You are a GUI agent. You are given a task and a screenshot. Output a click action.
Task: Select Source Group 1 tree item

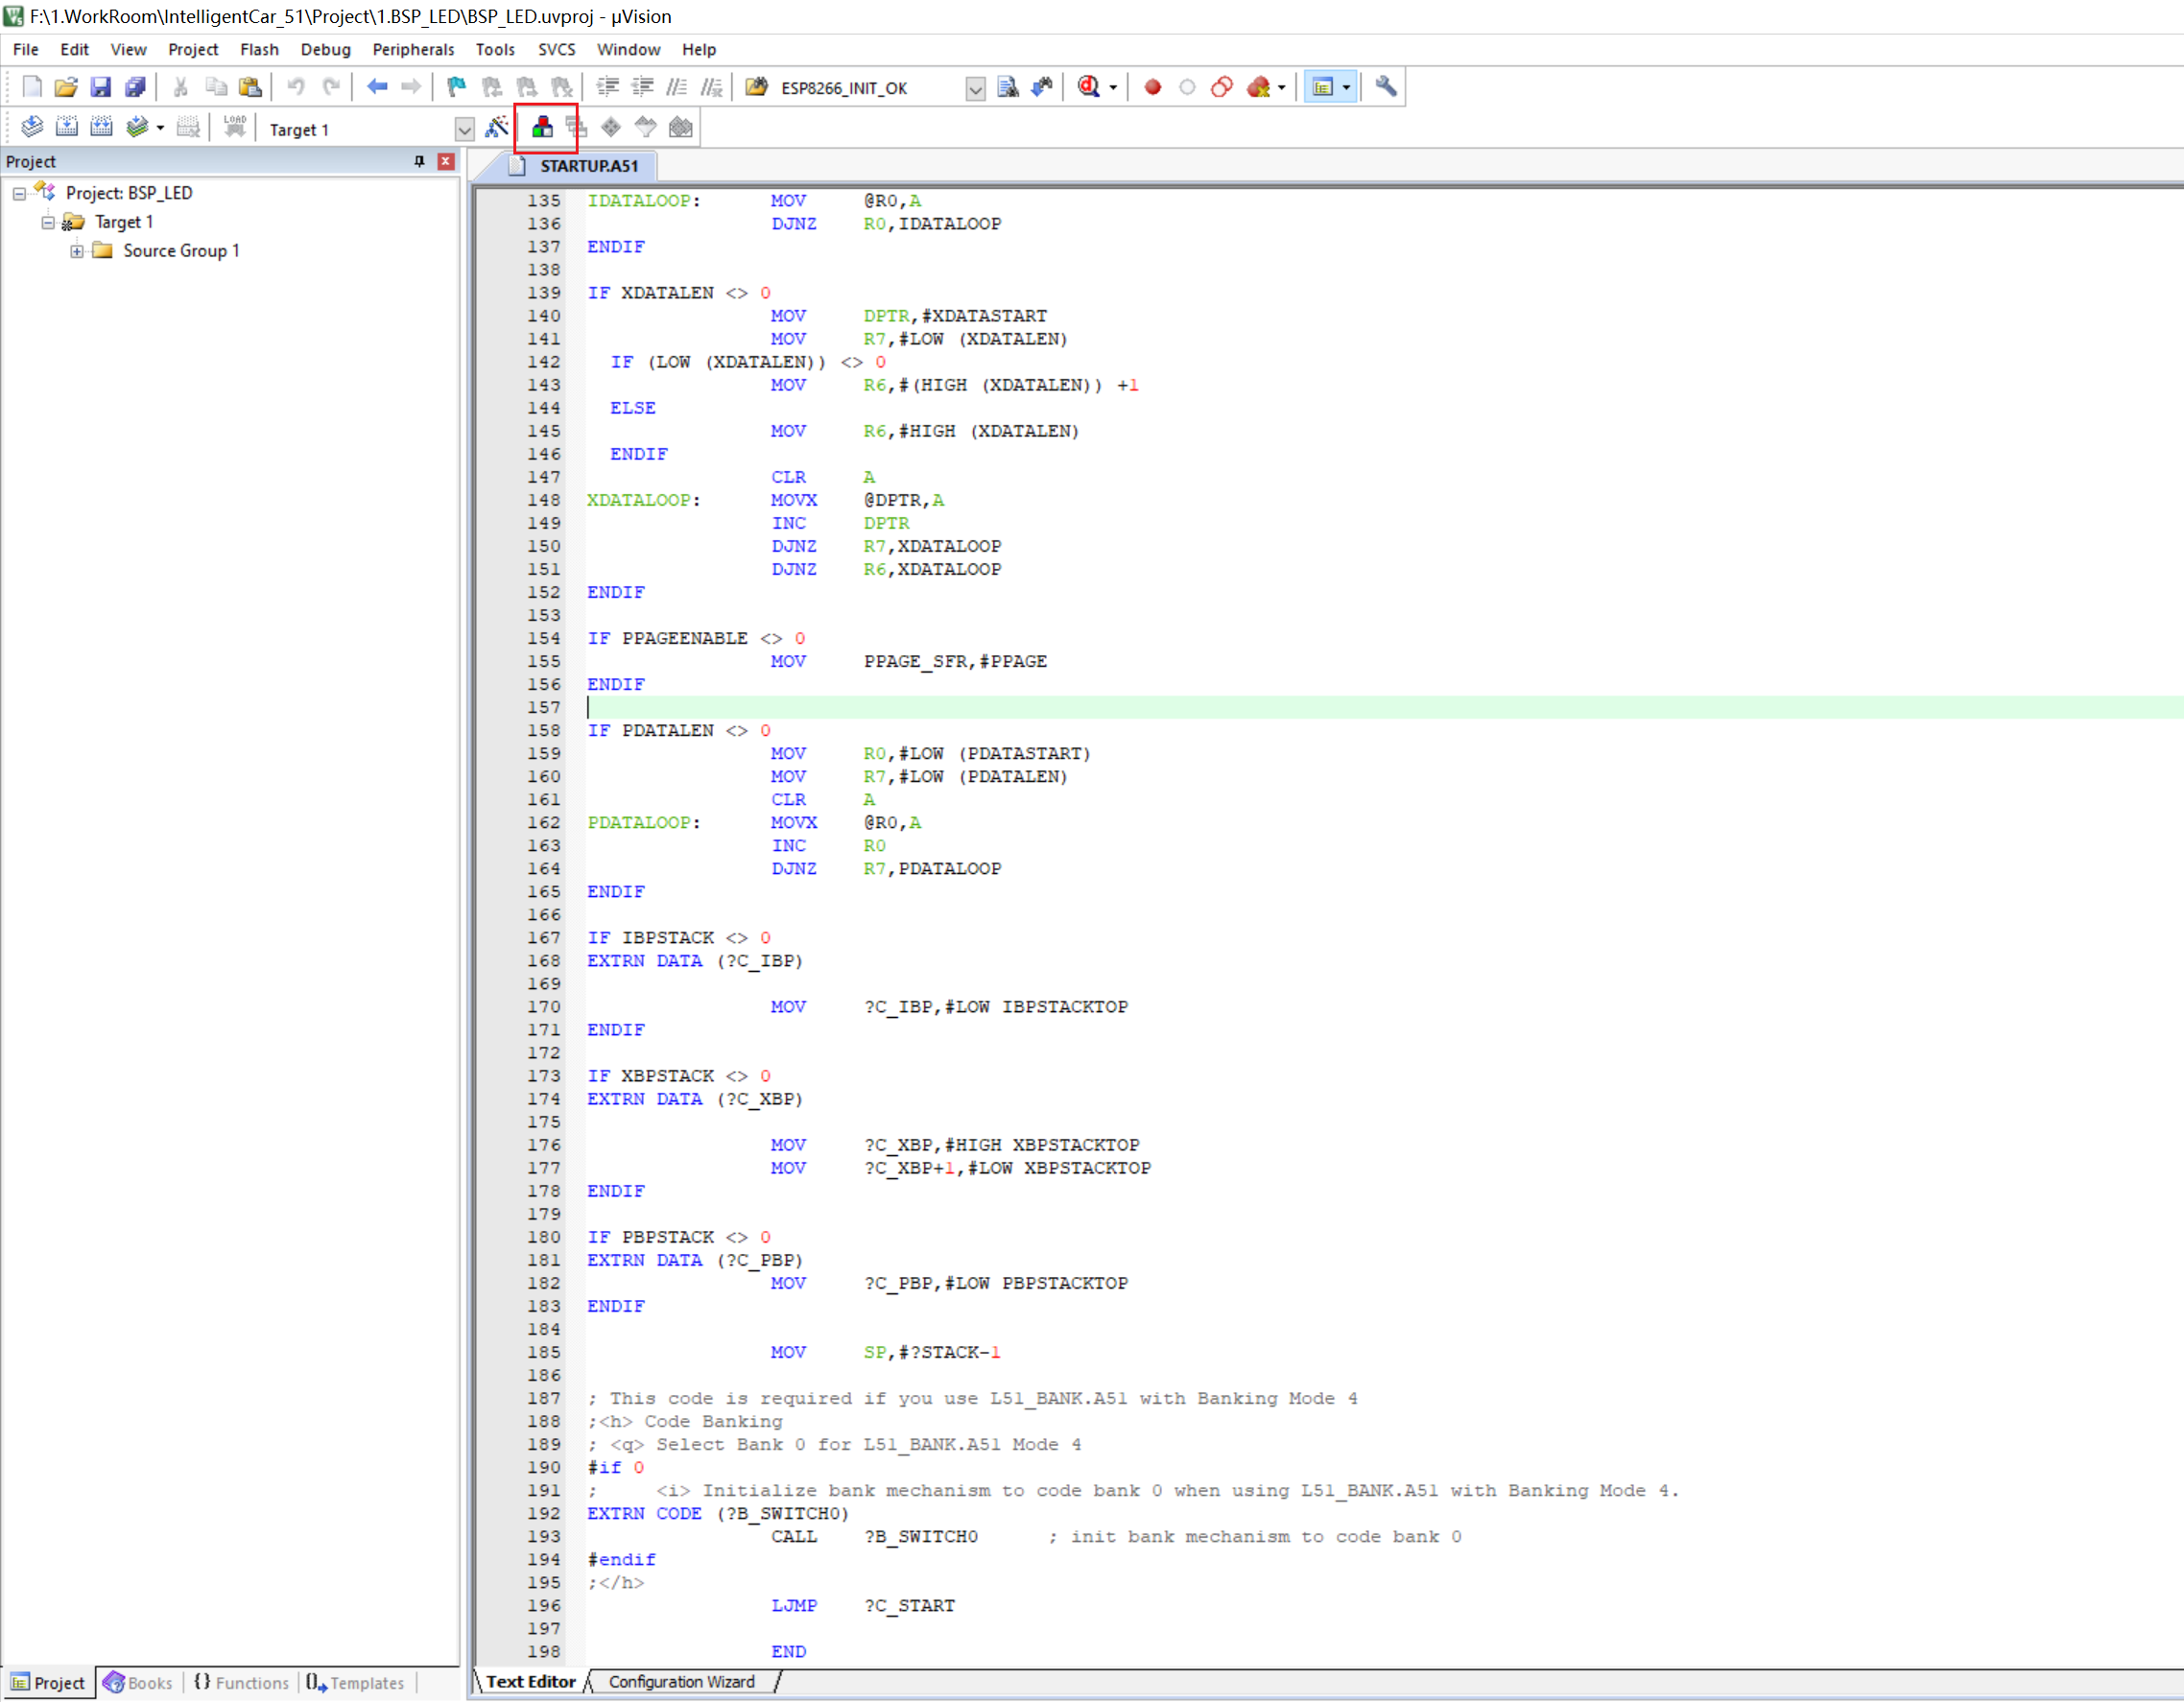181,251
